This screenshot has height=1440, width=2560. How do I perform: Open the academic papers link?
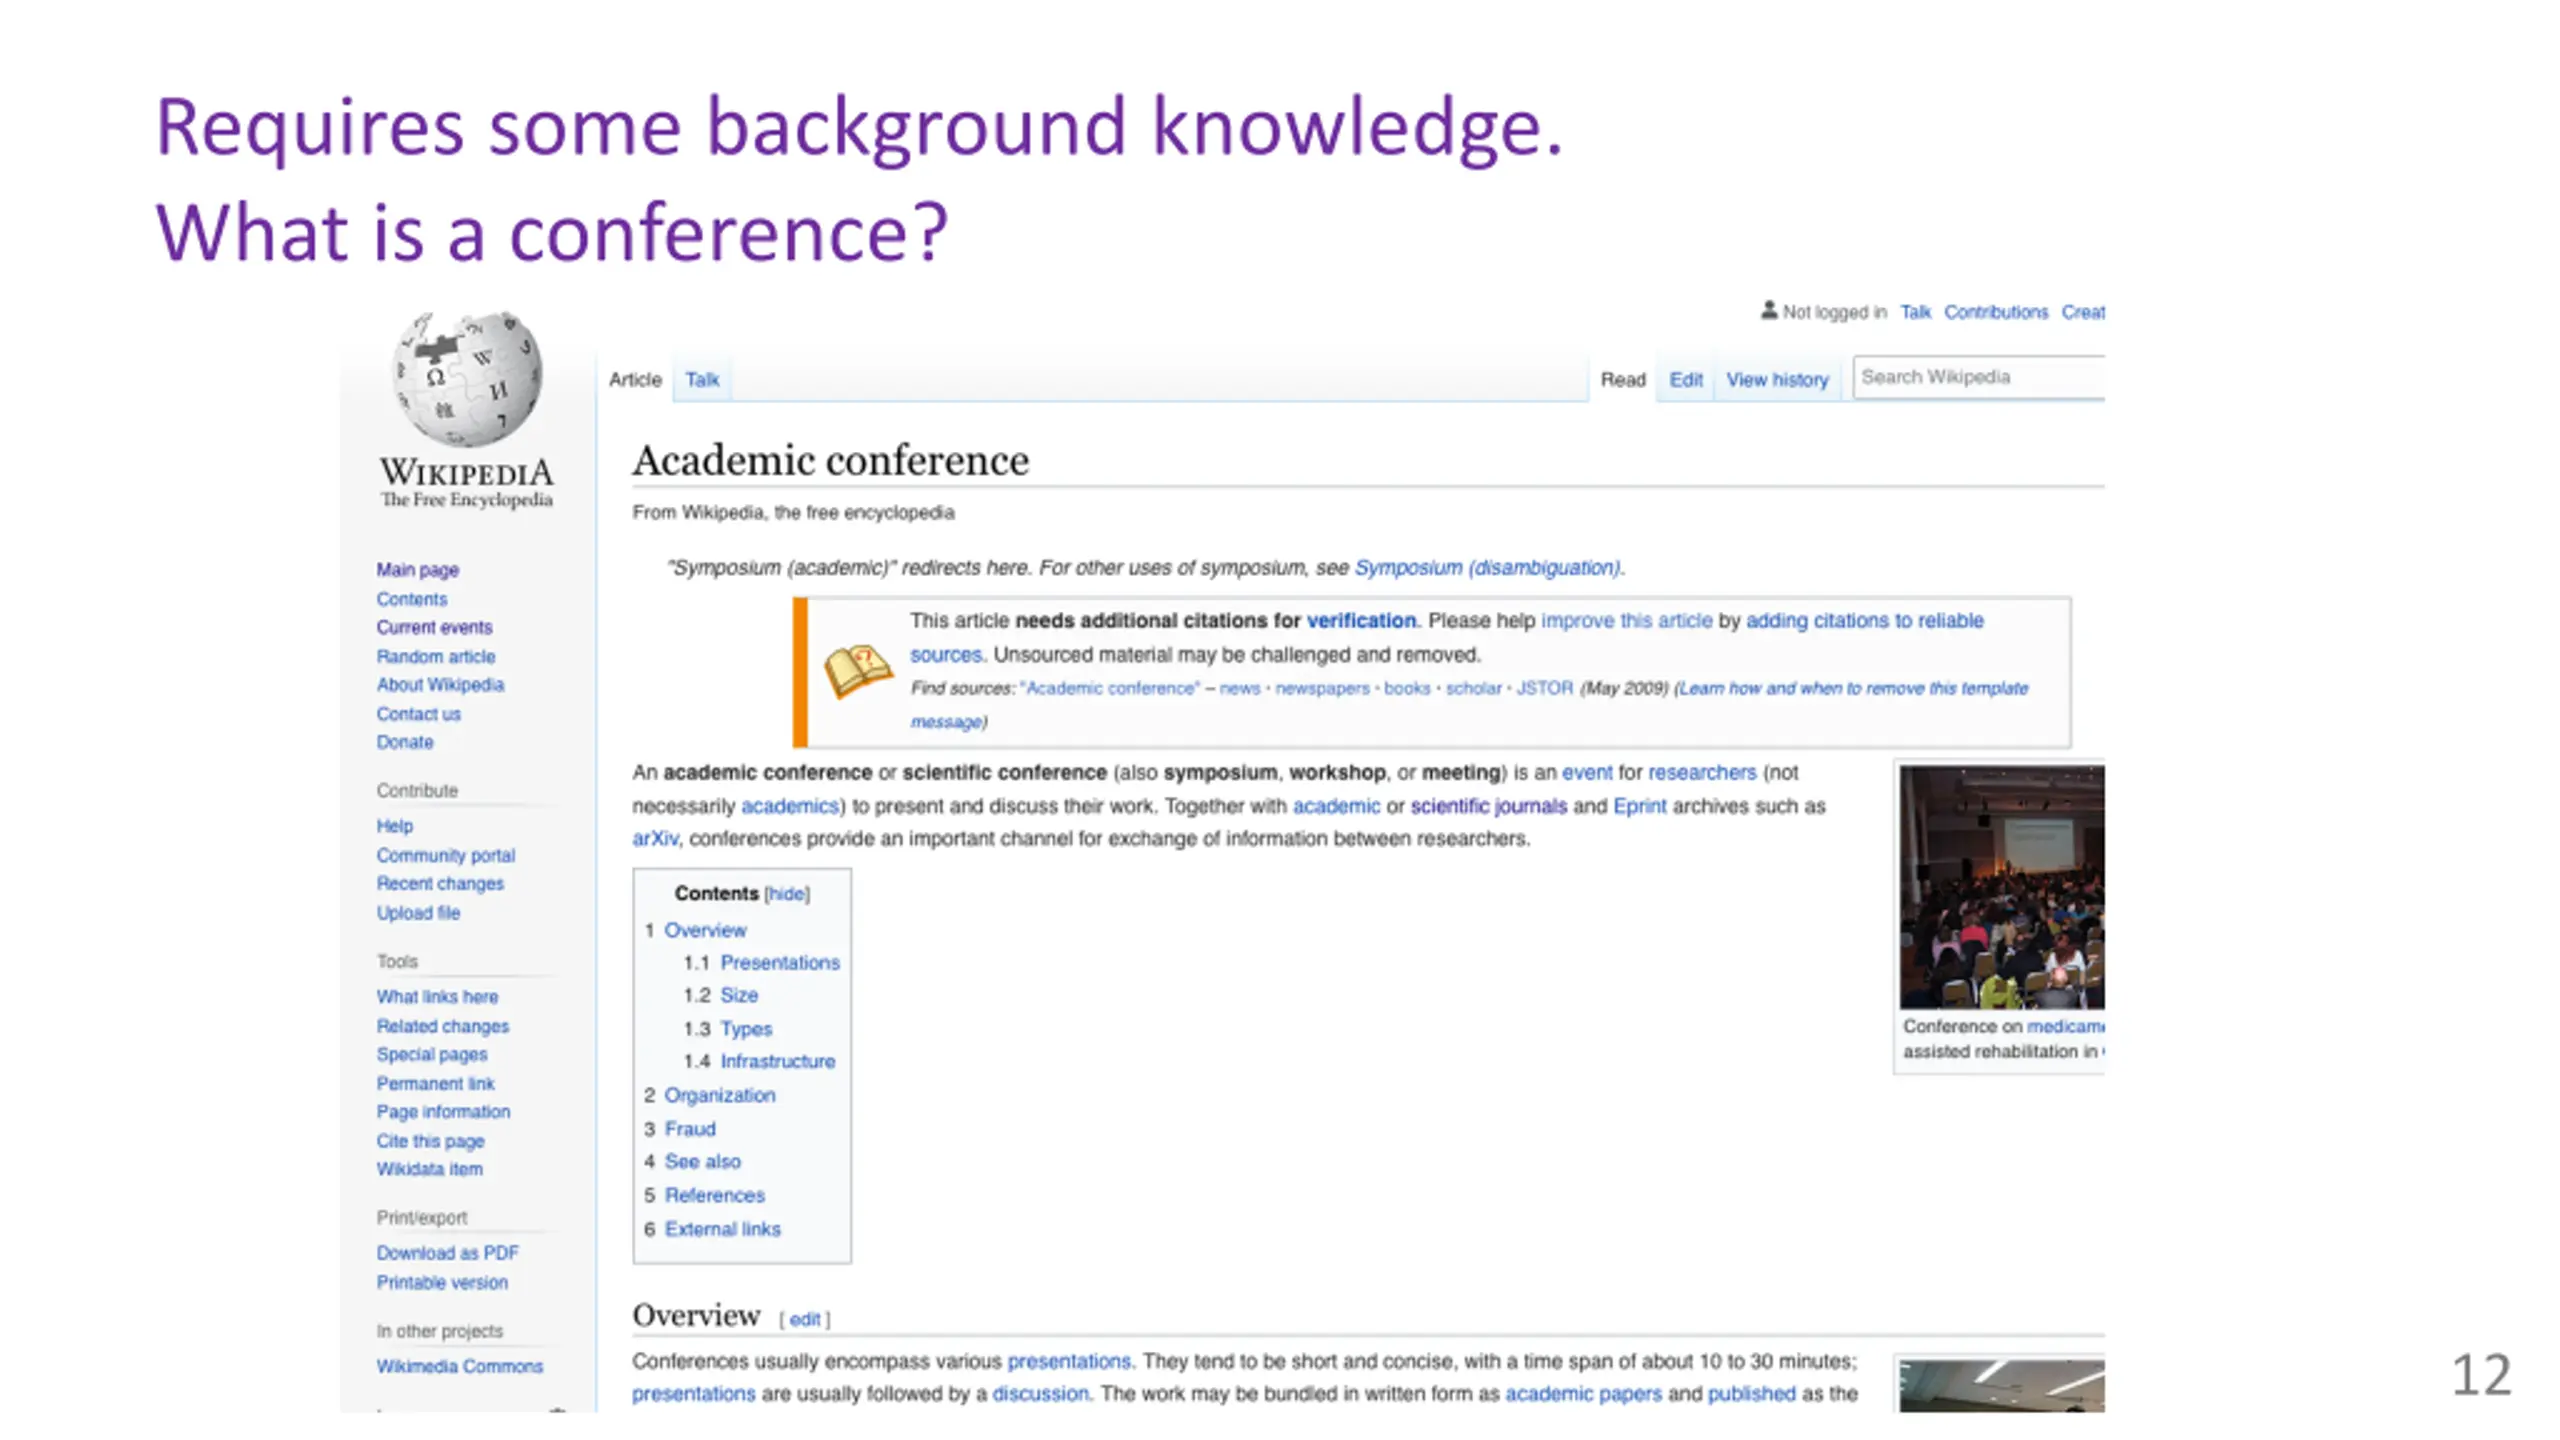[x=1584, y=1394]
